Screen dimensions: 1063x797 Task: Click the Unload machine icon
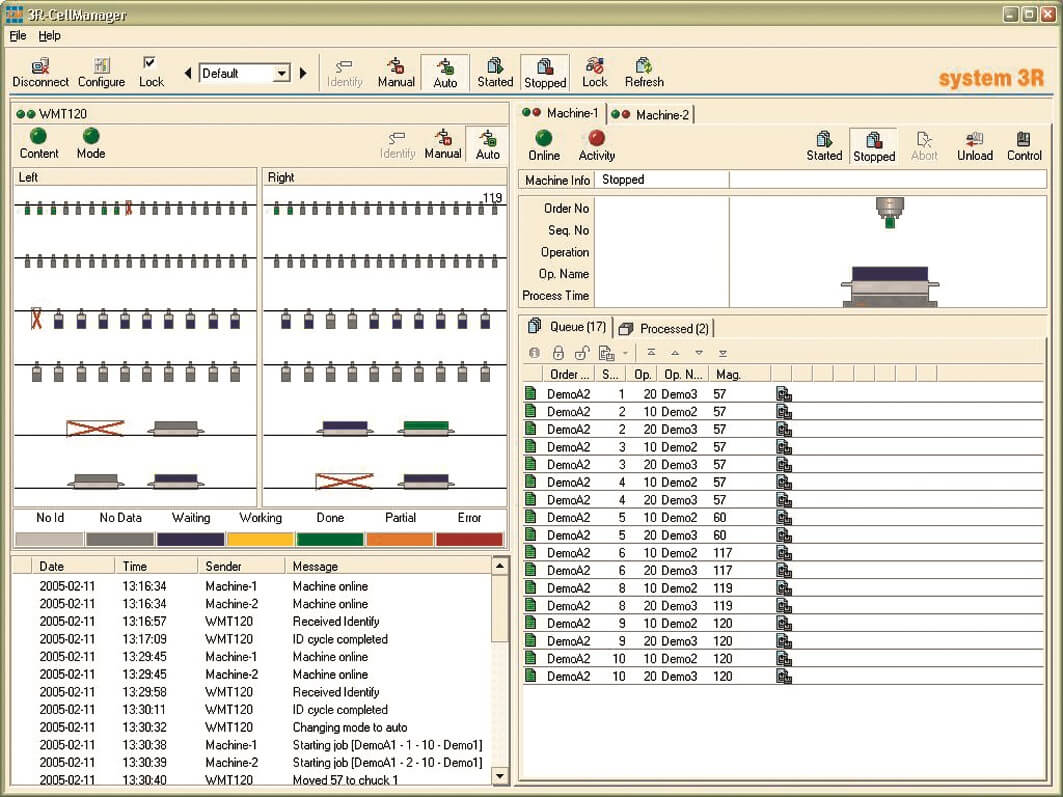(974, 146)
